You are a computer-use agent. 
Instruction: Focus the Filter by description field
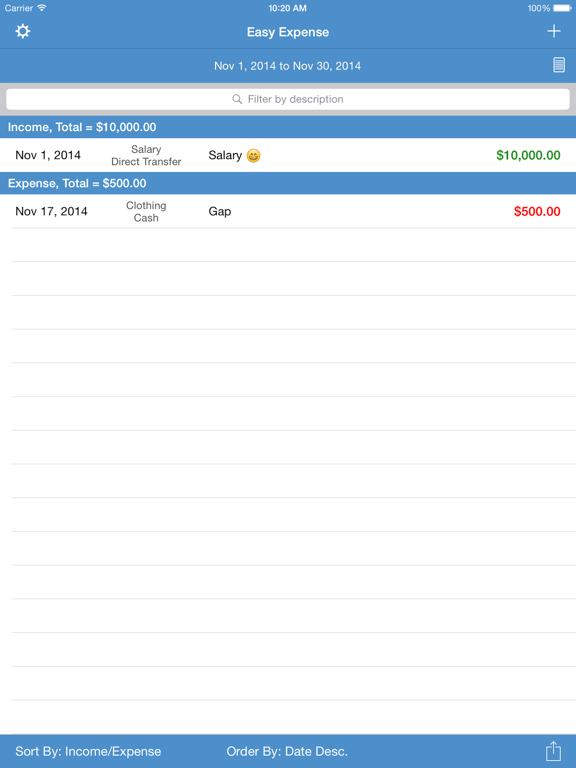tap(288, 99)
